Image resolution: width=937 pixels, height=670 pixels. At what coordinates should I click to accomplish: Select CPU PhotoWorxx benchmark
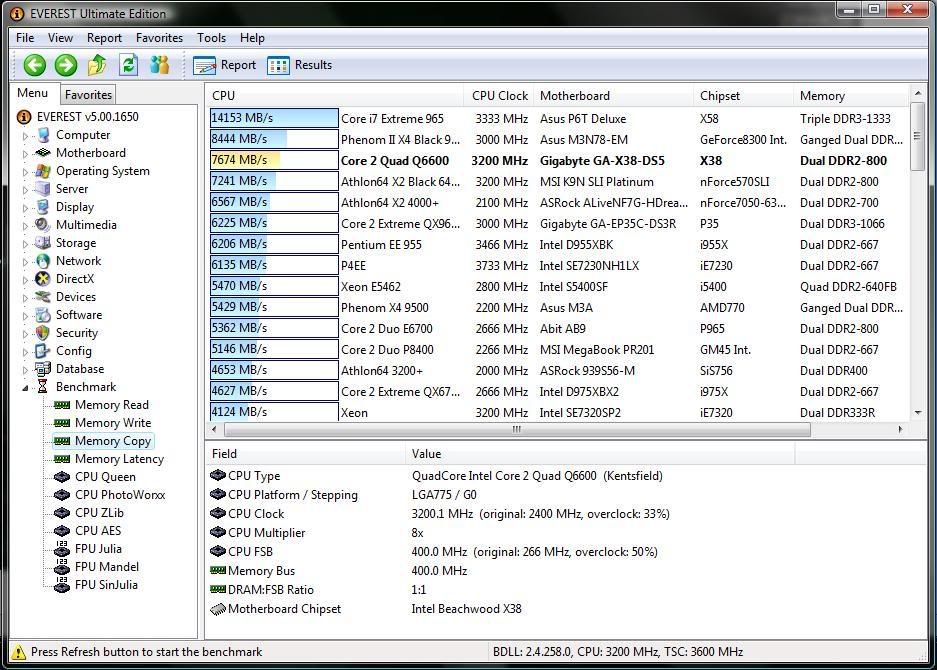point(120,495)
